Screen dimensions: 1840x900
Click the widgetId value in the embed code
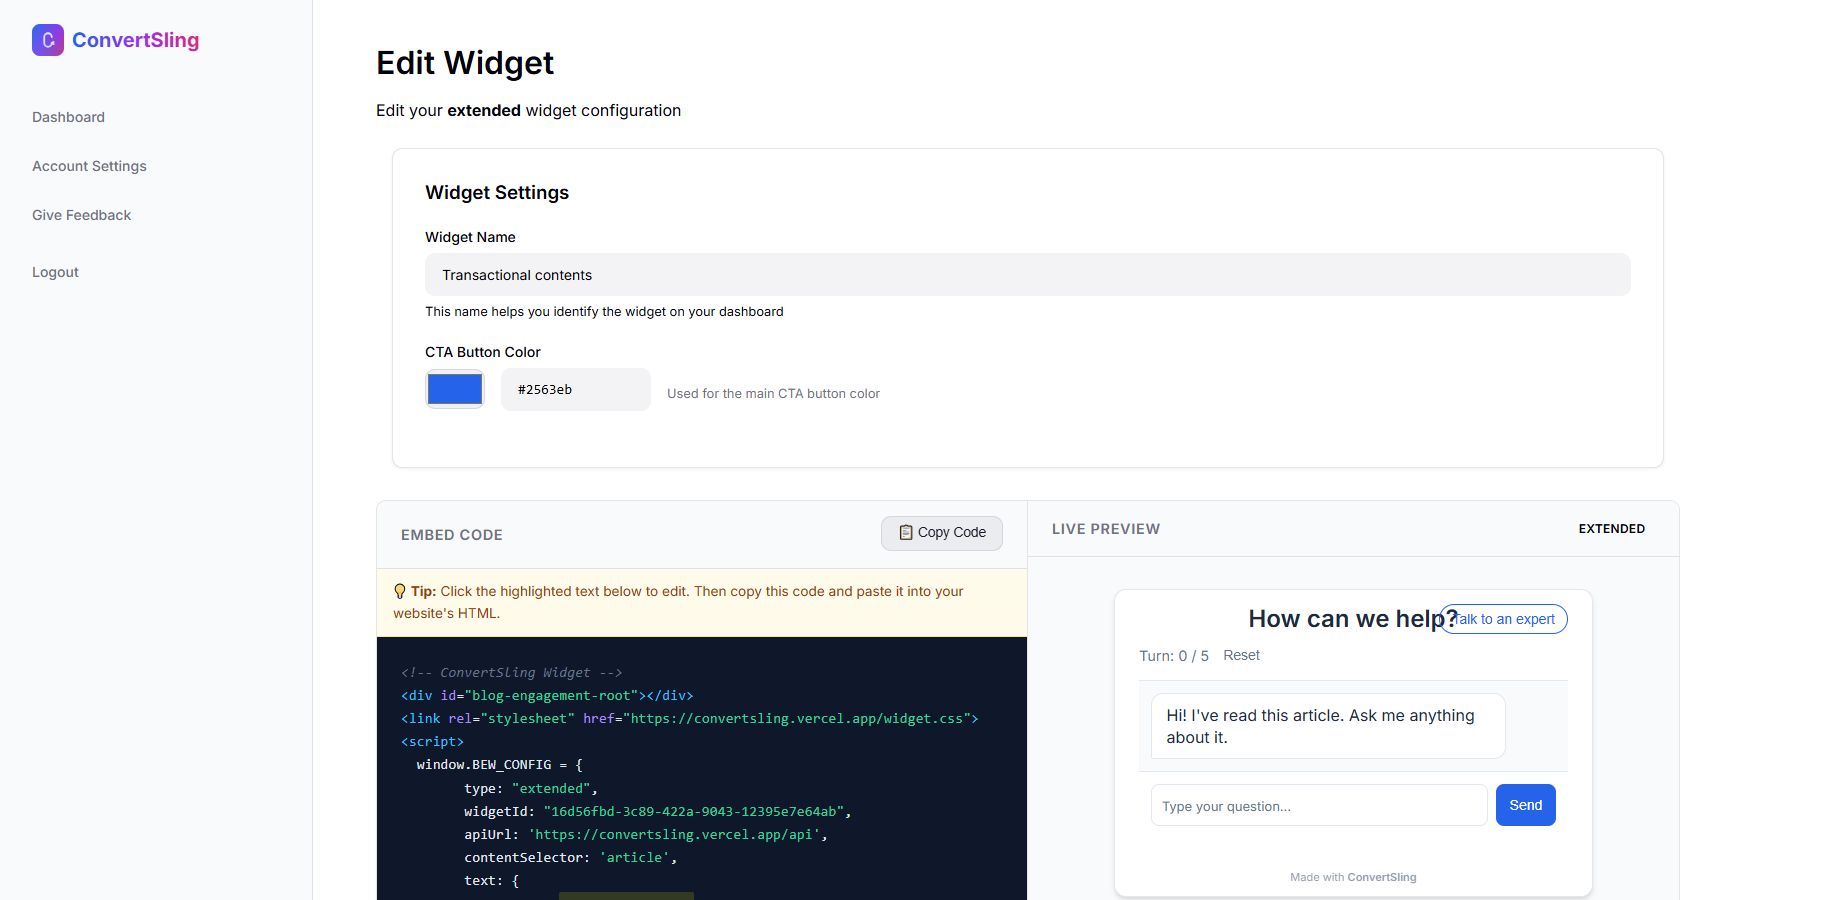(x=696, y=811)
